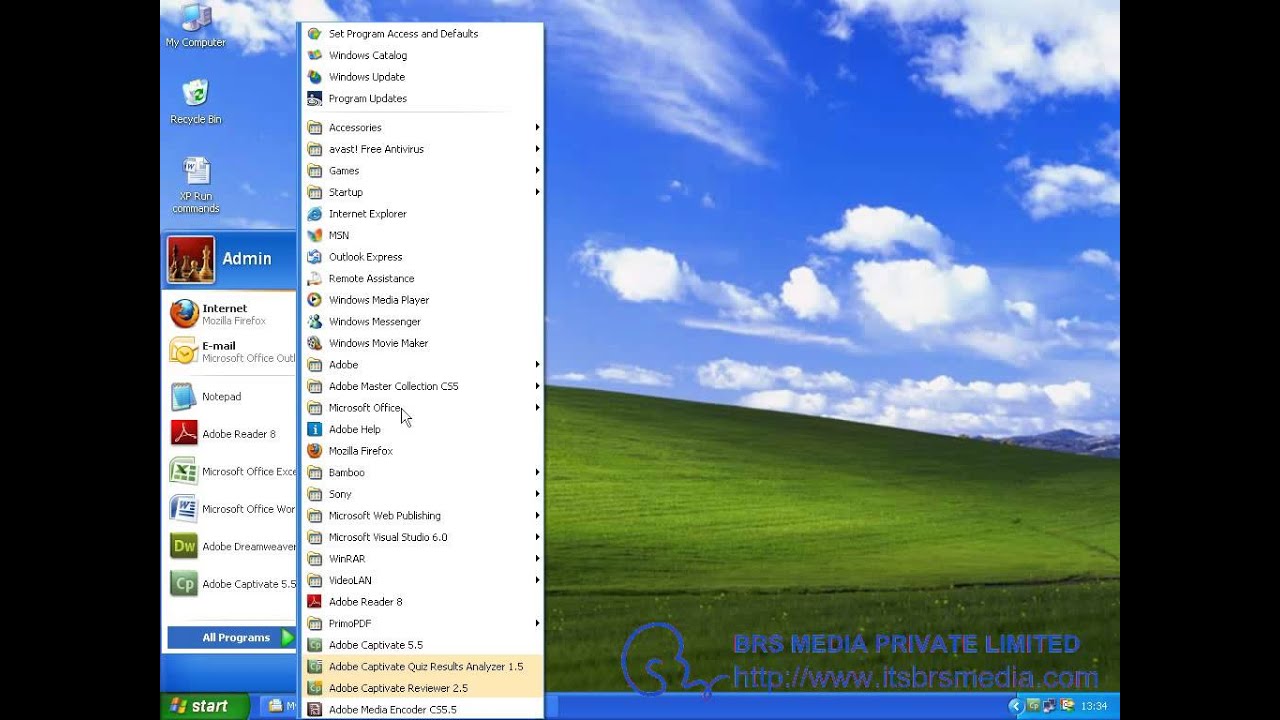Open Microsoft Web Publishing folder
Image resolution: width=1280 pixels, height=720 pixels.
coord(422,515)
